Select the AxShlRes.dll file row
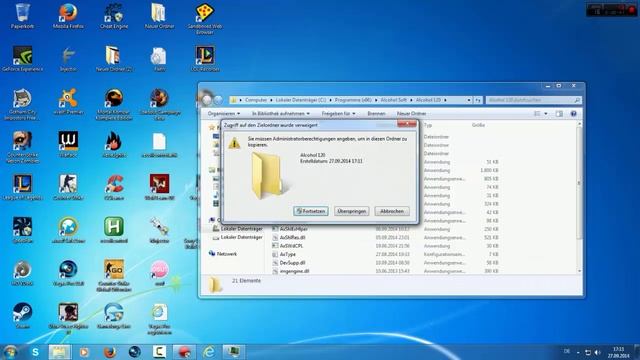 coord(384,238)
